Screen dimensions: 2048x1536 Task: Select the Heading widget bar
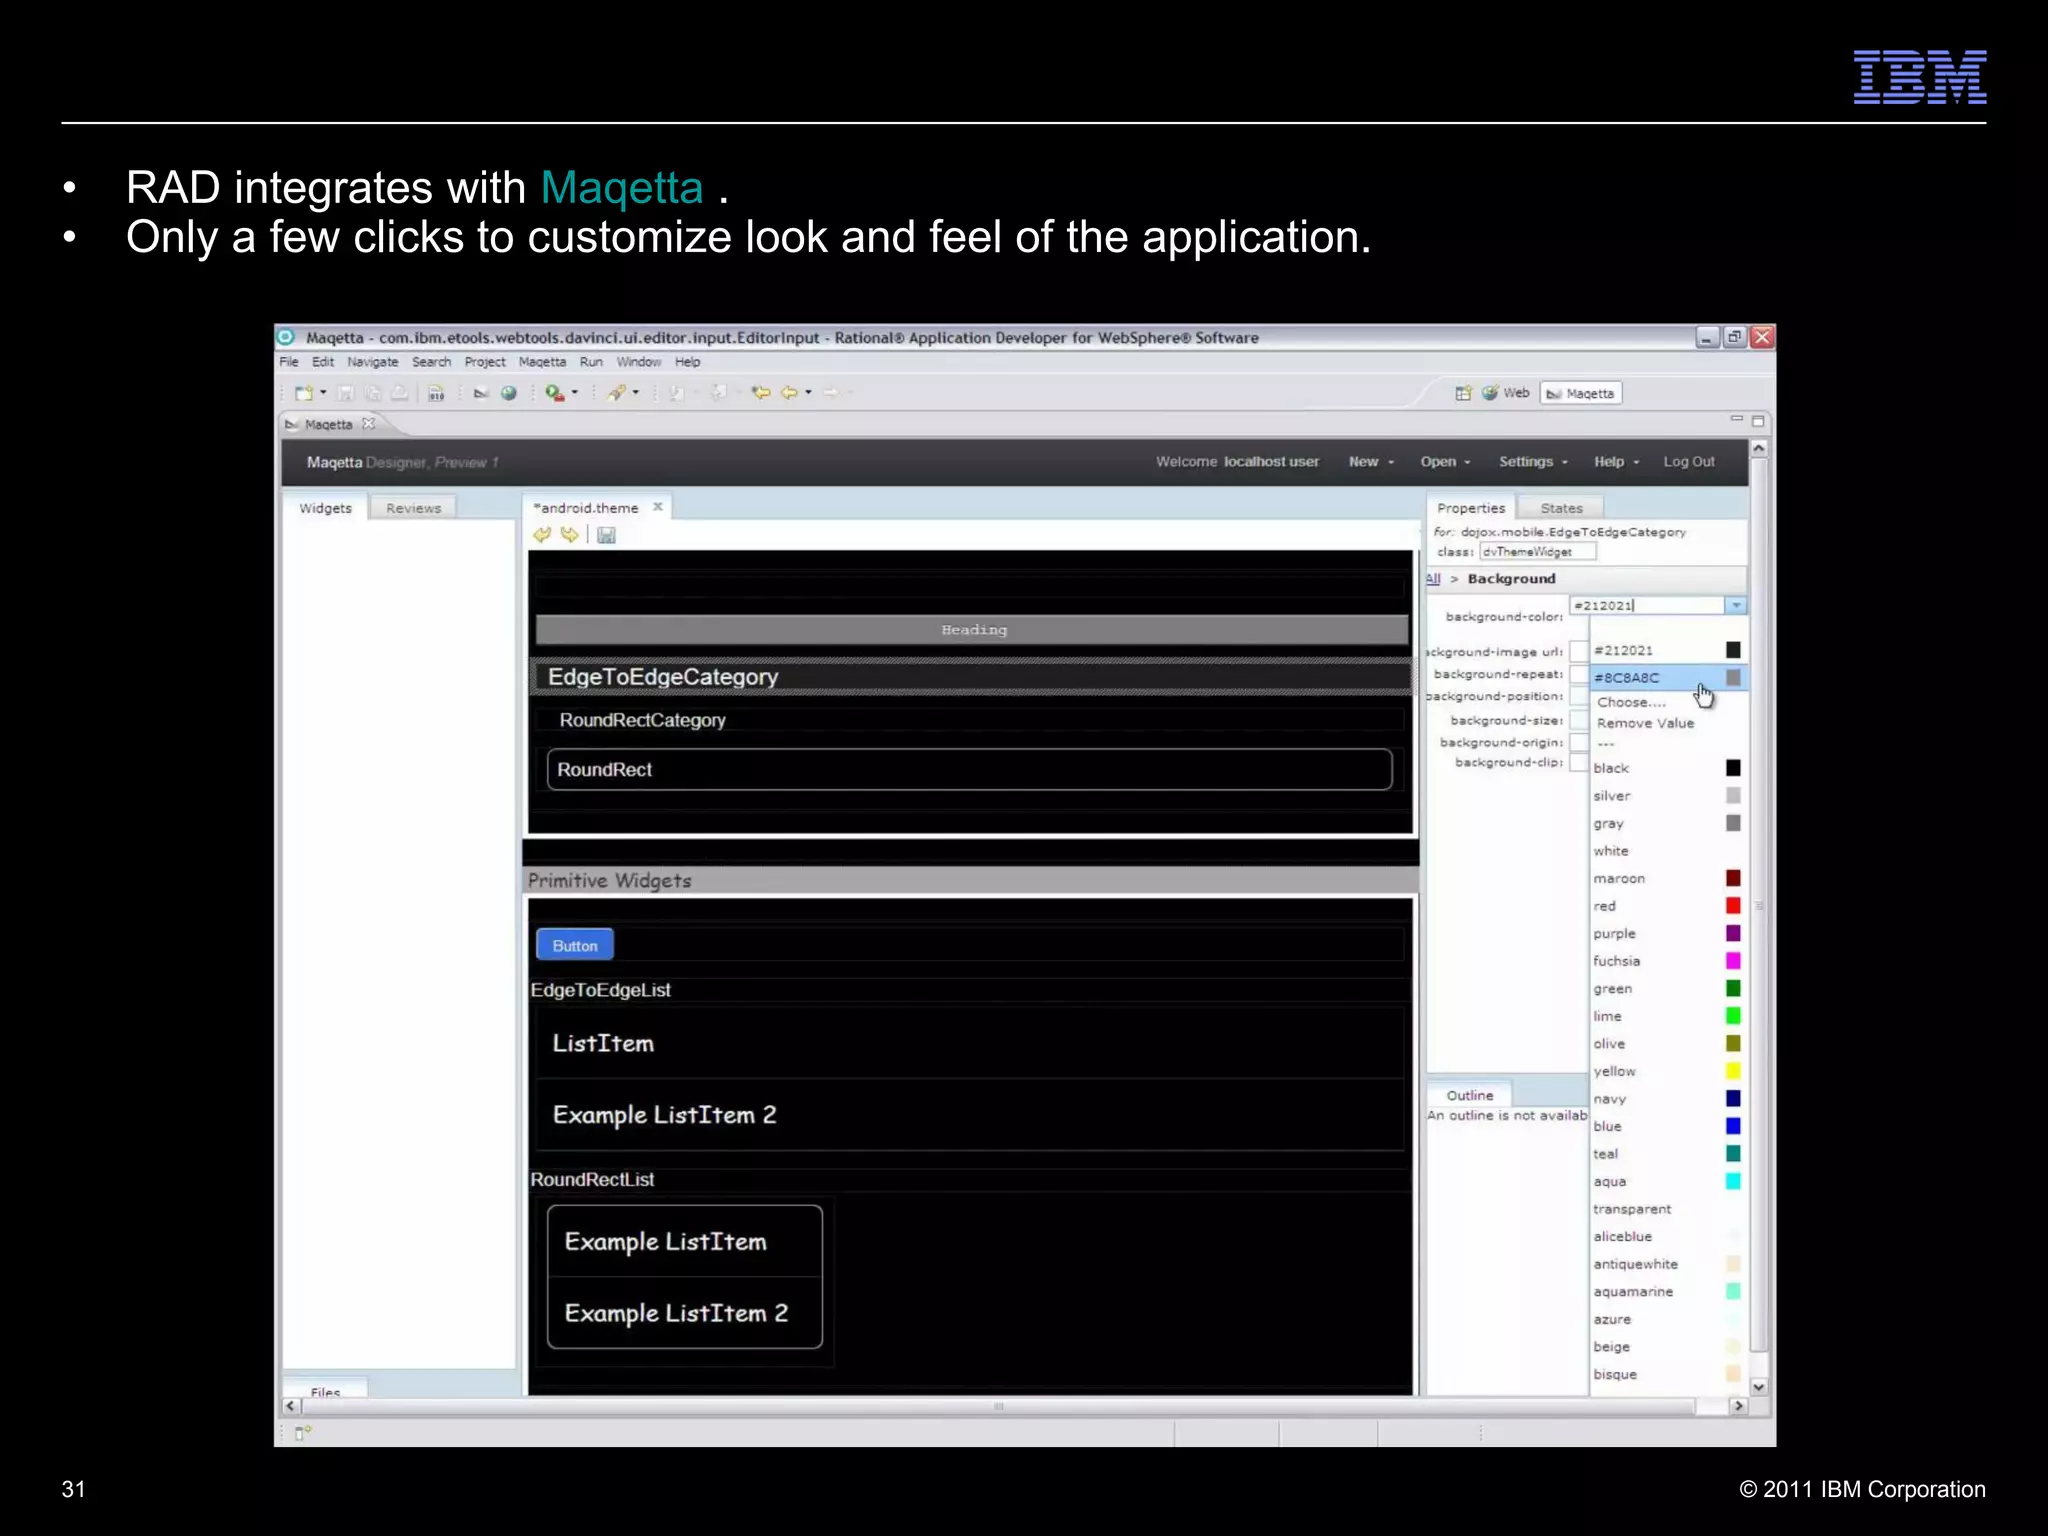[x=972, y=630]
